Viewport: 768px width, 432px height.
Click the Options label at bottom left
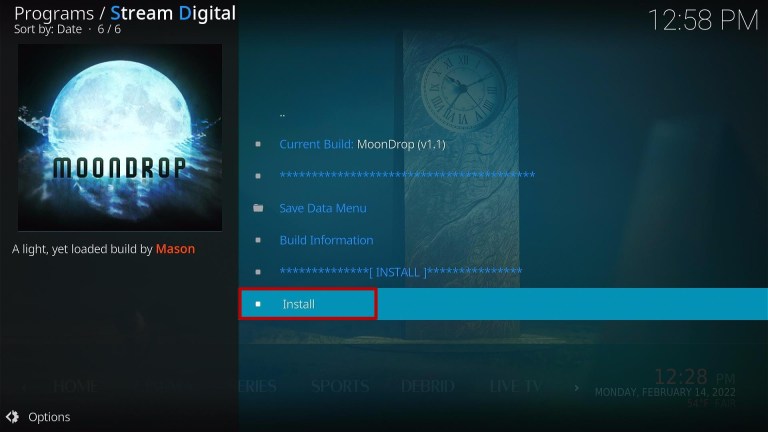[49, 417]
